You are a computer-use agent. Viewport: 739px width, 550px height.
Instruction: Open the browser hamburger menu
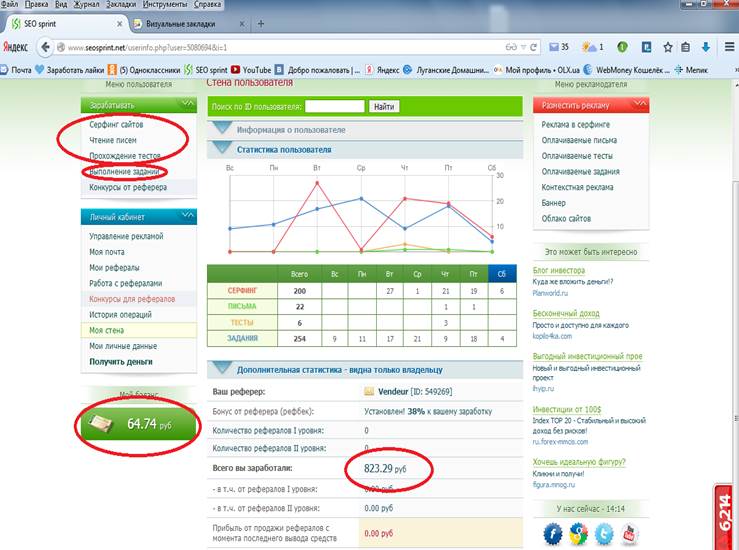point(729,47)
